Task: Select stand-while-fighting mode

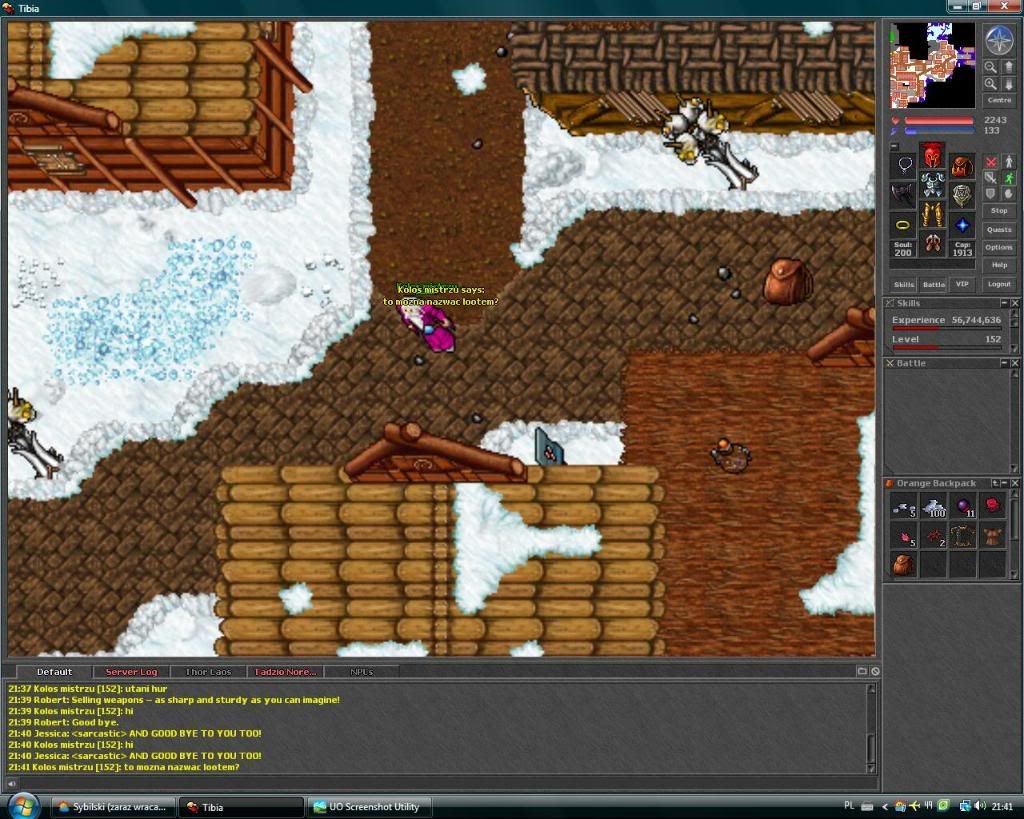Action: coord(1008,161)
